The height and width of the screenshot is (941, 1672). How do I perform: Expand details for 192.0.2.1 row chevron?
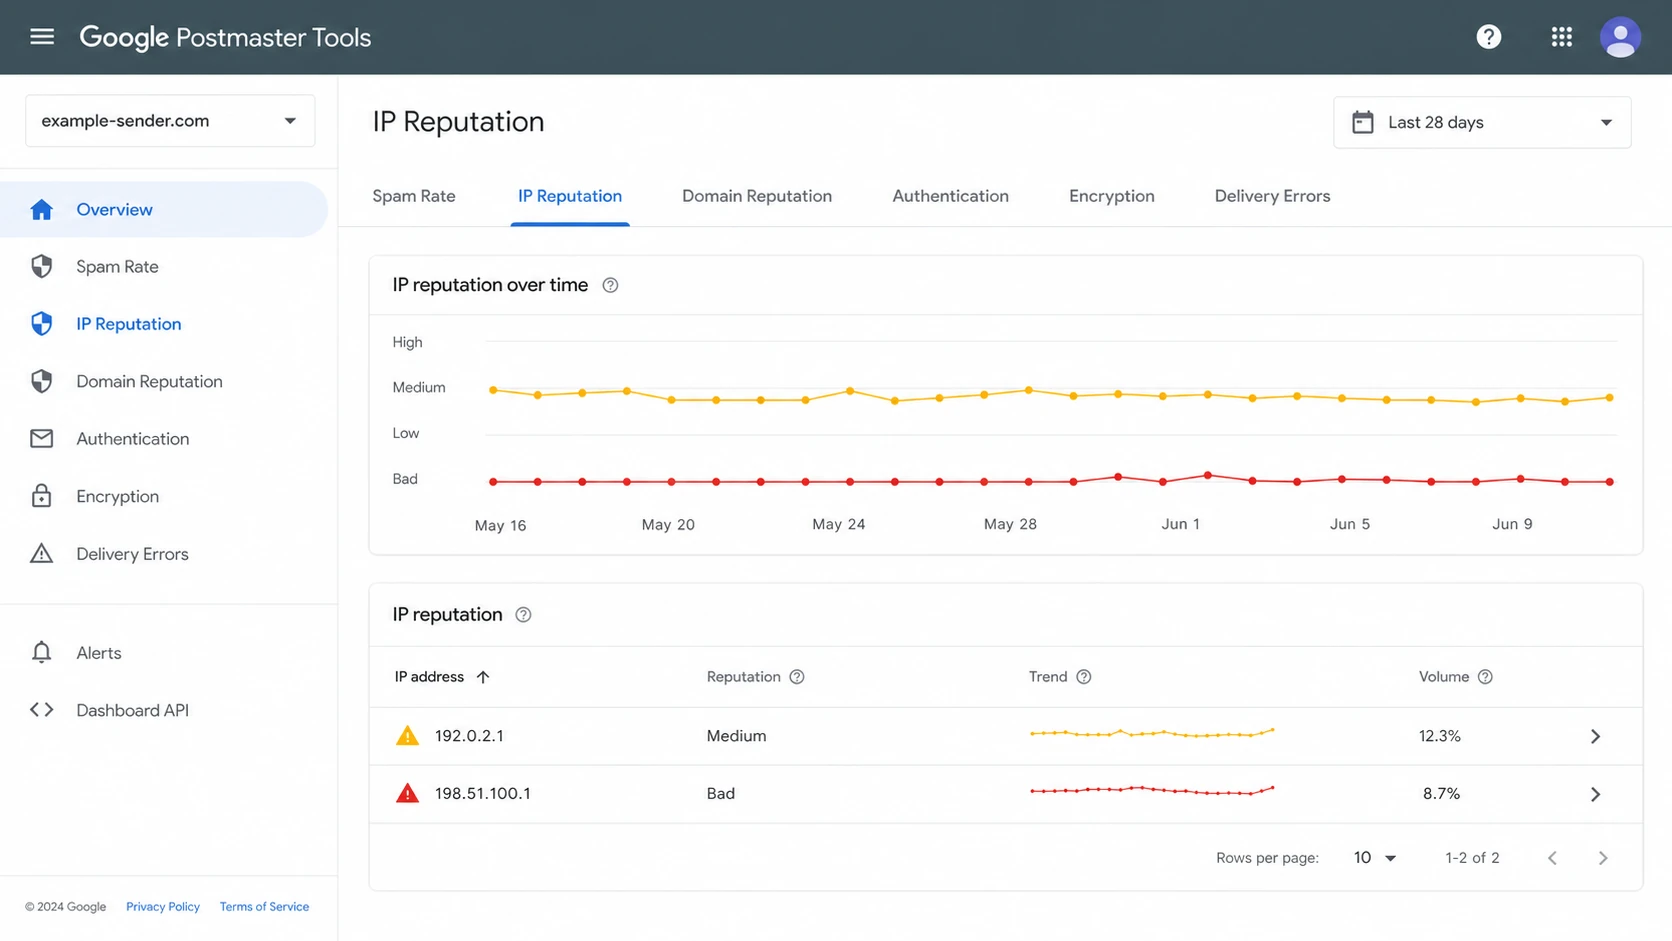tap(1595, 736)
